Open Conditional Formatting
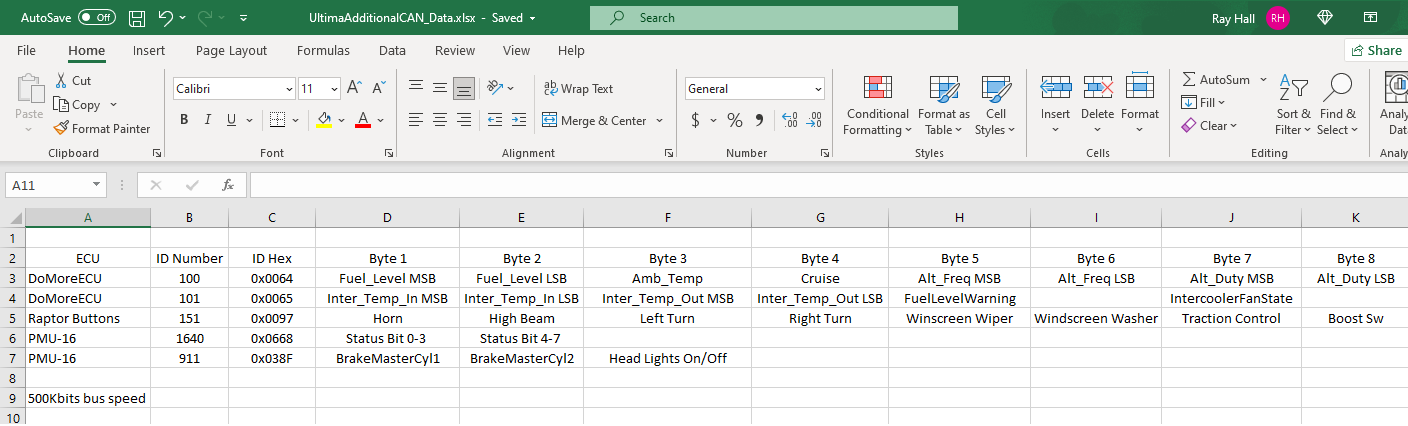 (x=877, y=105)
